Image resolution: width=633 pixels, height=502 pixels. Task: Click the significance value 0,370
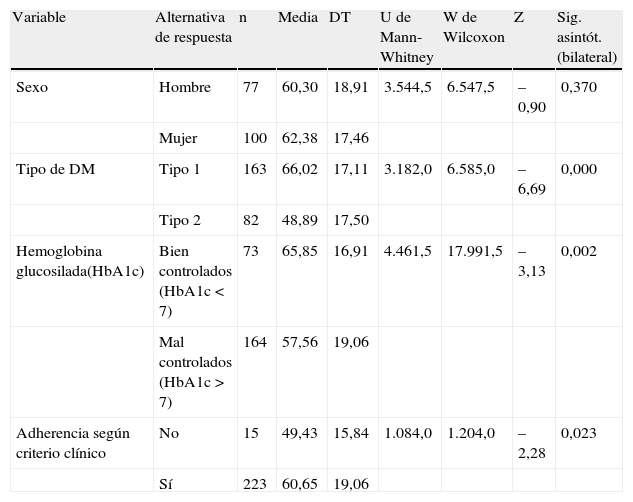579,87
